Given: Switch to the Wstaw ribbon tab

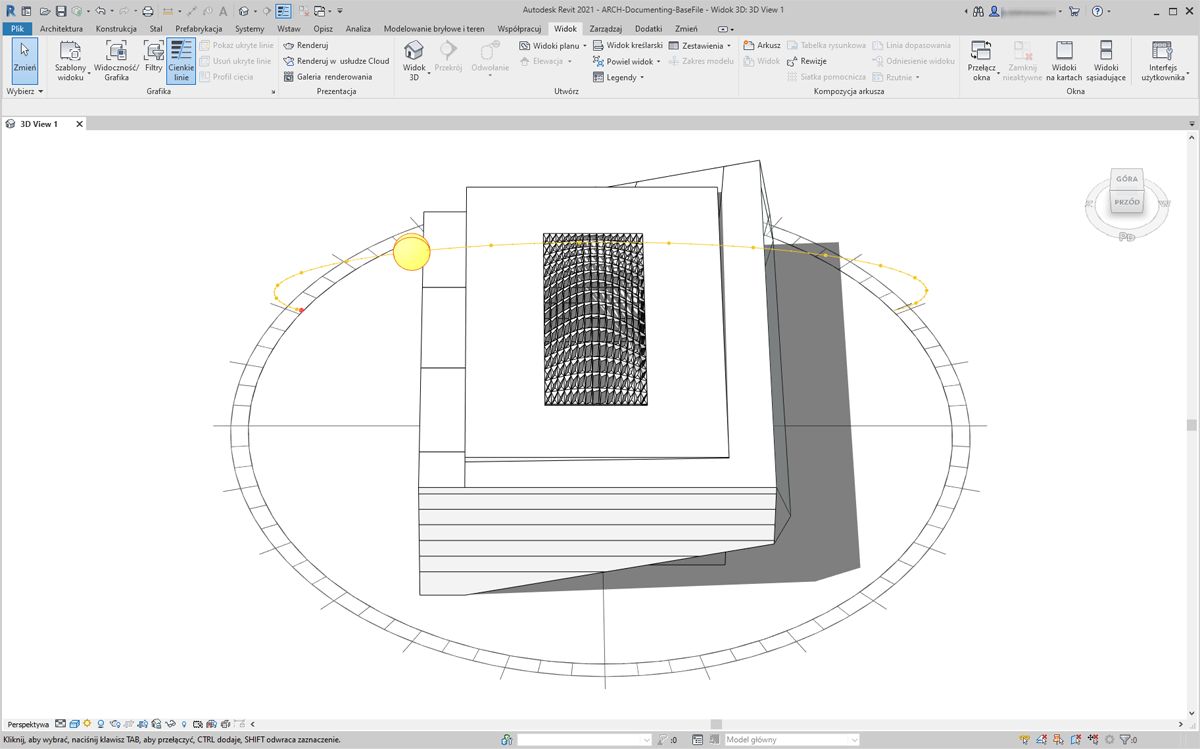Looking at the screenshot, I should coord(288,29).
